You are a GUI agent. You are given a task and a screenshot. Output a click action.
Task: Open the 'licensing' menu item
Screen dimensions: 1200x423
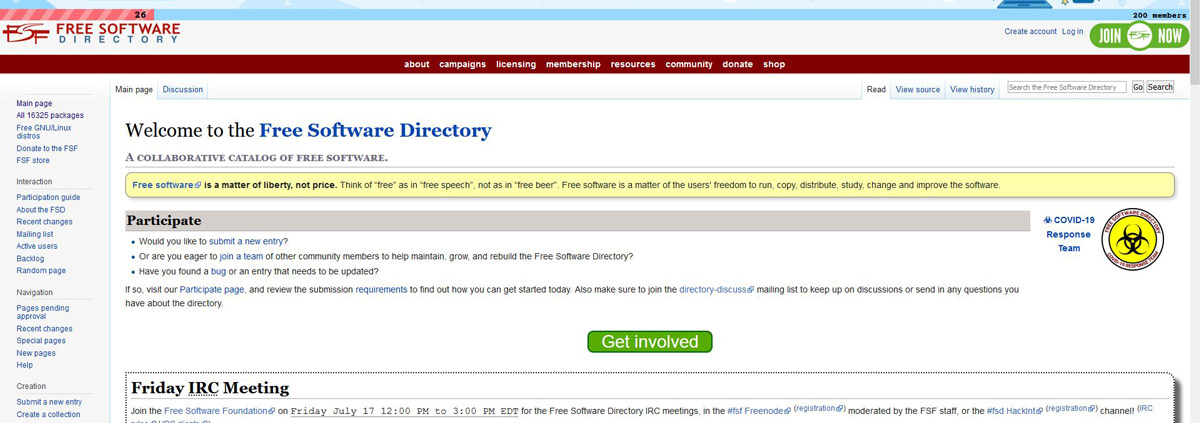click(516, 64)
